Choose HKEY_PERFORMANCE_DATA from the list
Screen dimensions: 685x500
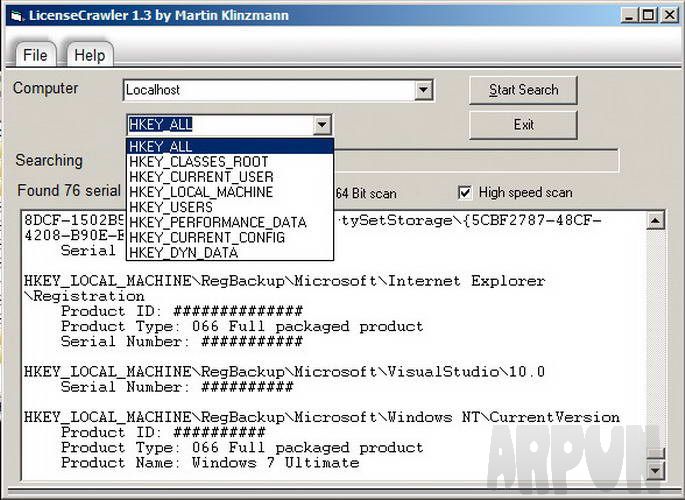pos(230,222)
